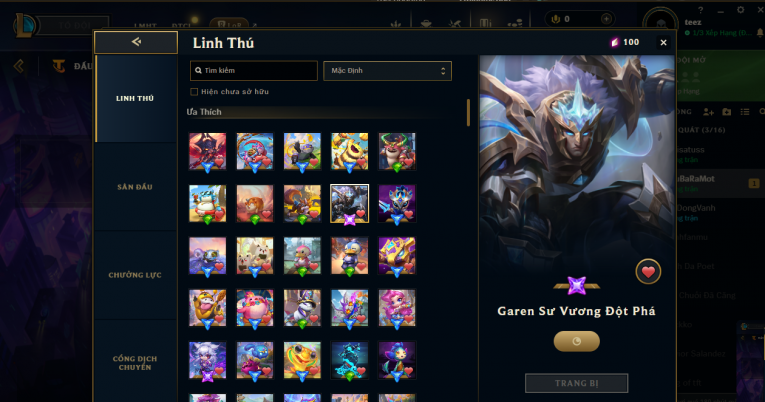765x402 pixels.
Task: Click the purple star rarity icon above Garen name
Action: (x=576, y=285)
